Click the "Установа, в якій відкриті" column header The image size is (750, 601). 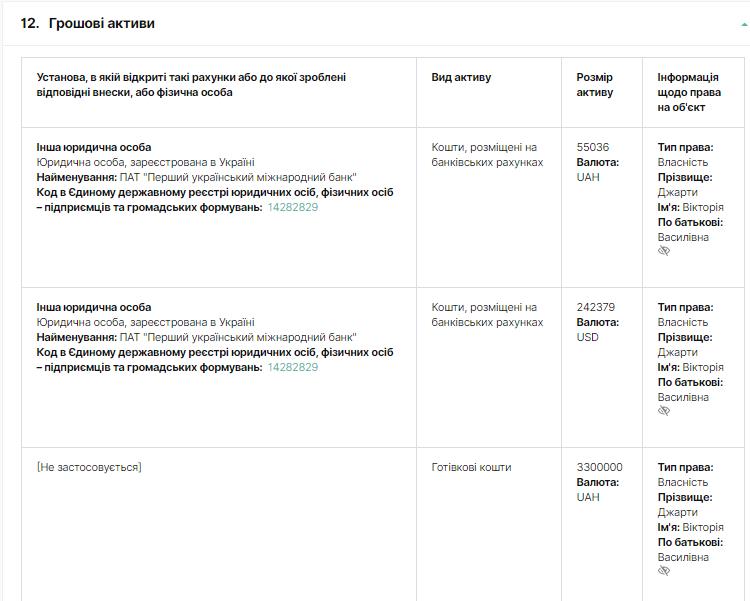coord(192,85)
